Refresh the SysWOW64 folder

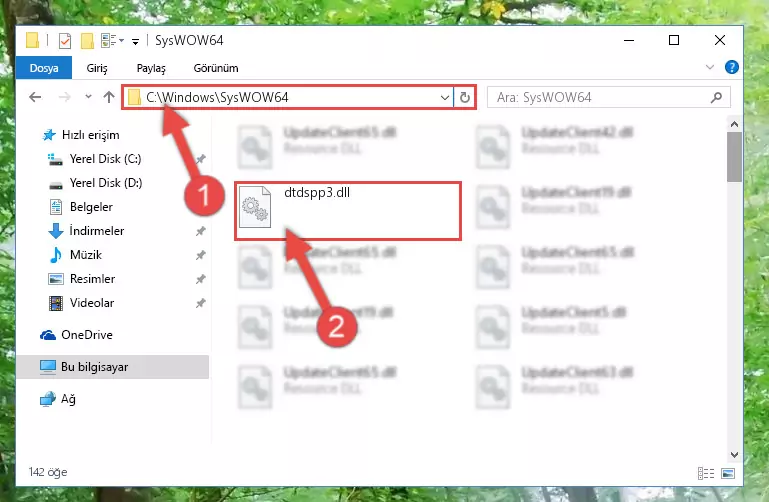[x=464, y=98]
